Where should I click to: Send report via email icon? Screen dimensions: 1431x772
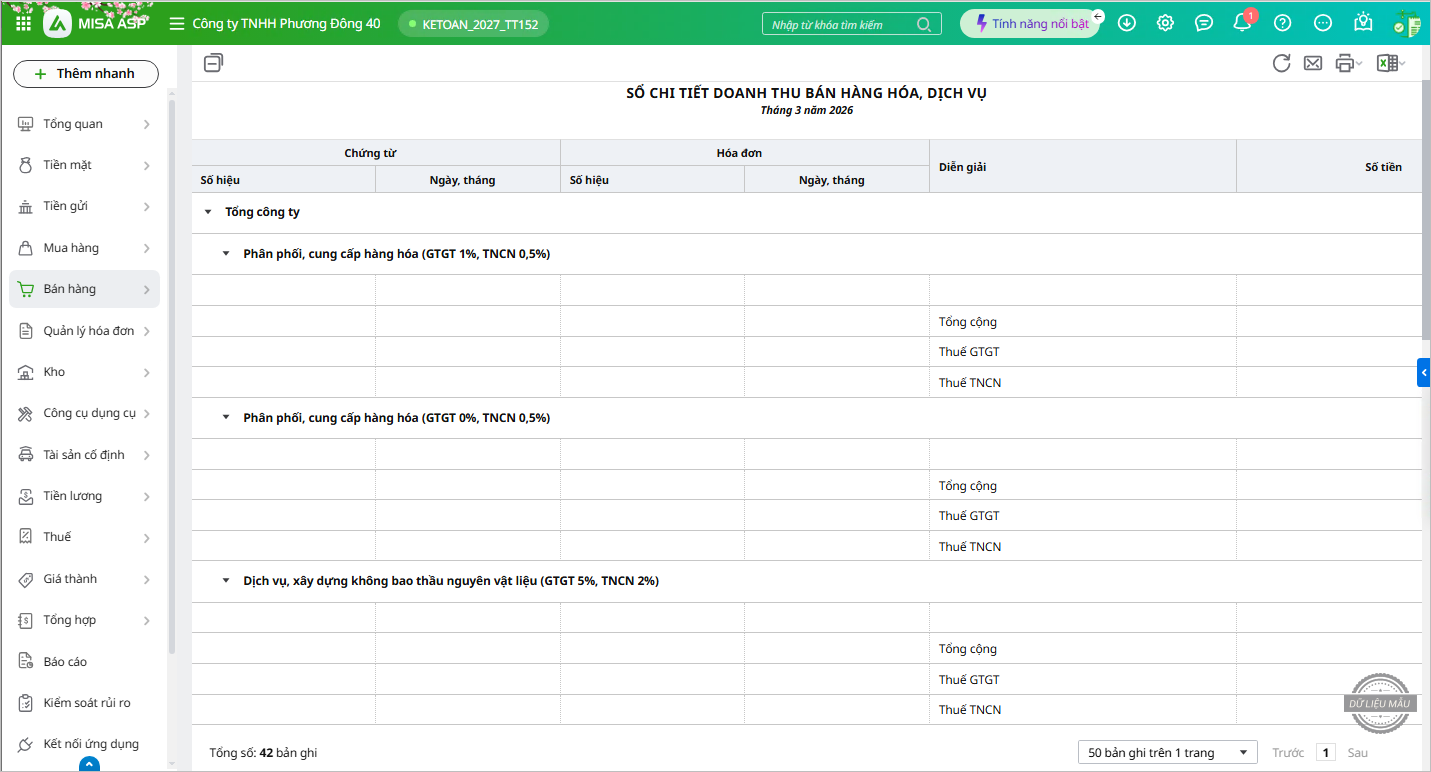[1313, 63]
